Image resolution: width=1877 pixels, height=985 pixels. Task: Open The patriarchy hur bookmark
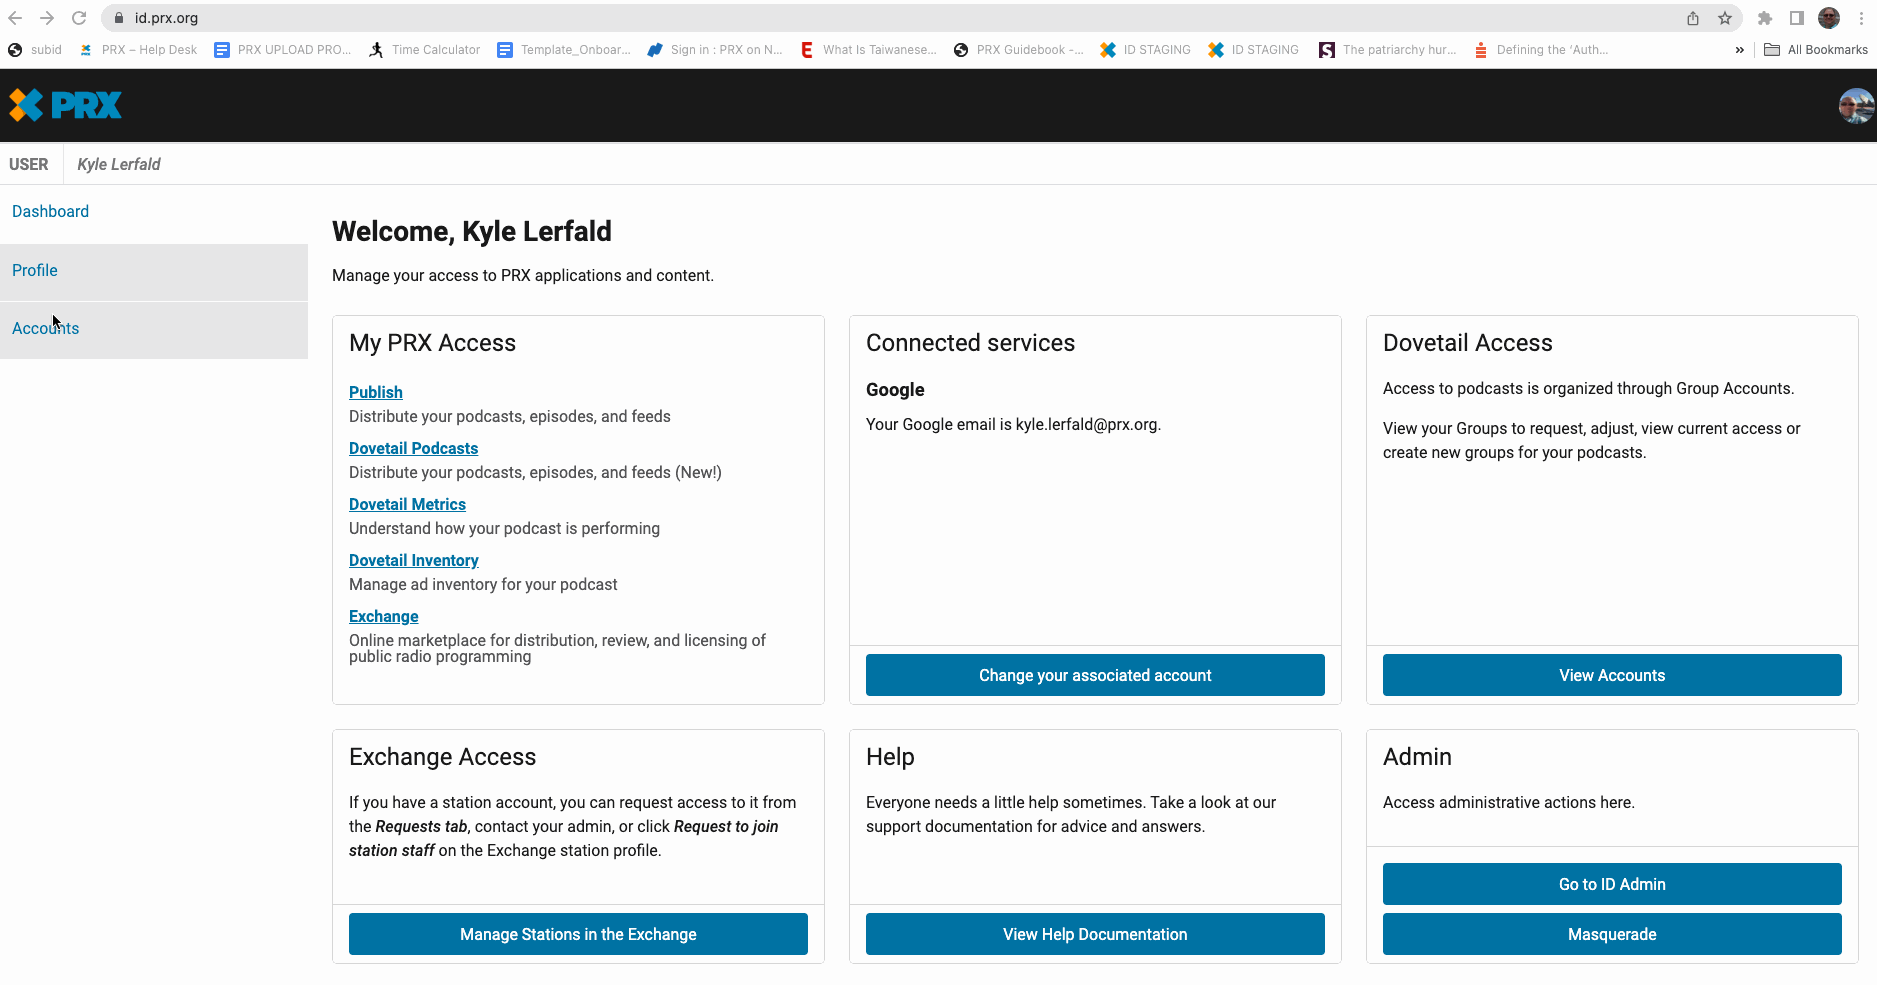click(1388, 50)
